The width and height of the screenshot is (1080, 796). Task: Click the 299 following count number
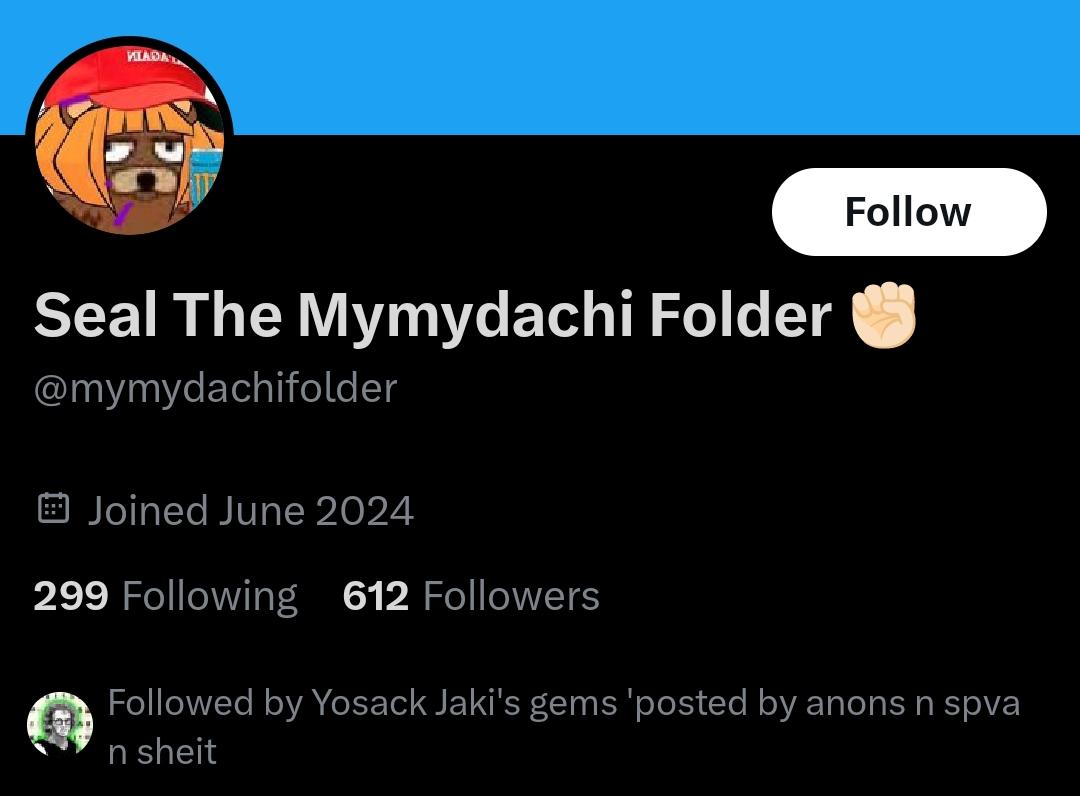coord(70,596)
